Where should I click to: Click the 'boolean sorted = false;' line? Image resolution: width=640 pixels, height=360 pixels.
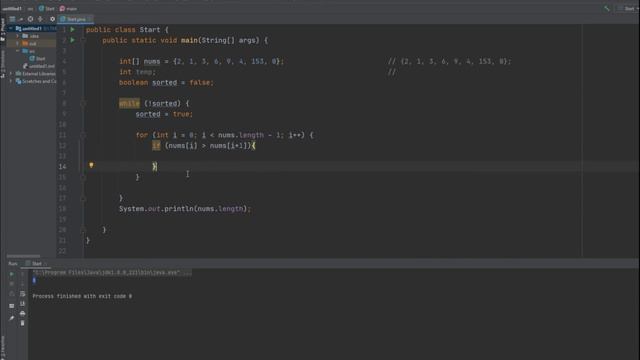pos(166,82)
